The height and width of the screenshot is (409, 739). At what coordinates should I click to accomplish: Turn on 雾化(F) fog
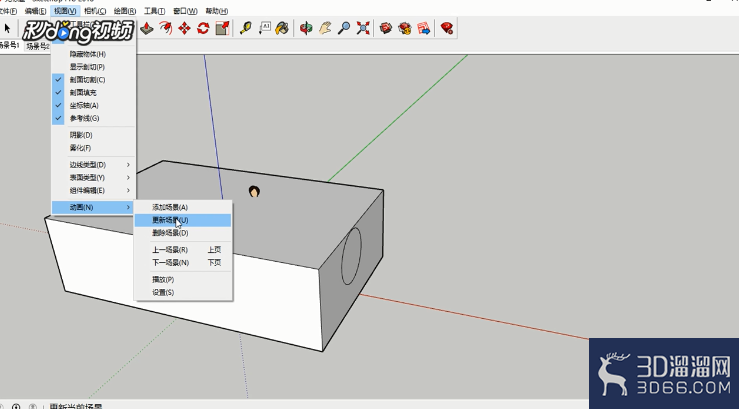click(x=93, y=147)
